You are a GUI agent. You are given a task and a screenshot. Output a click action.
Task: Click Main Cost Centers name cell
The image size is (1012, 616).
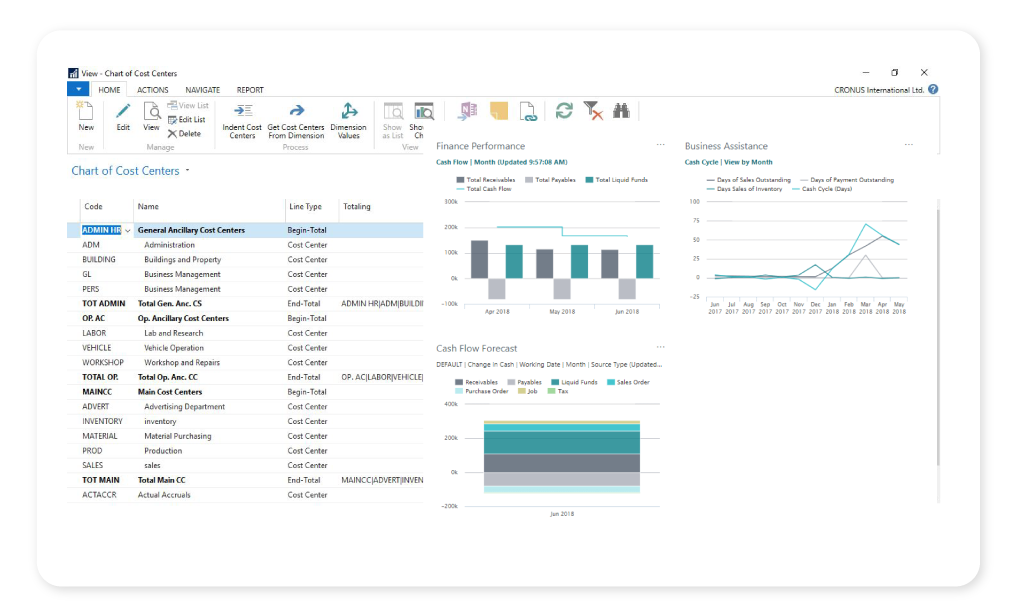point(170,392)
